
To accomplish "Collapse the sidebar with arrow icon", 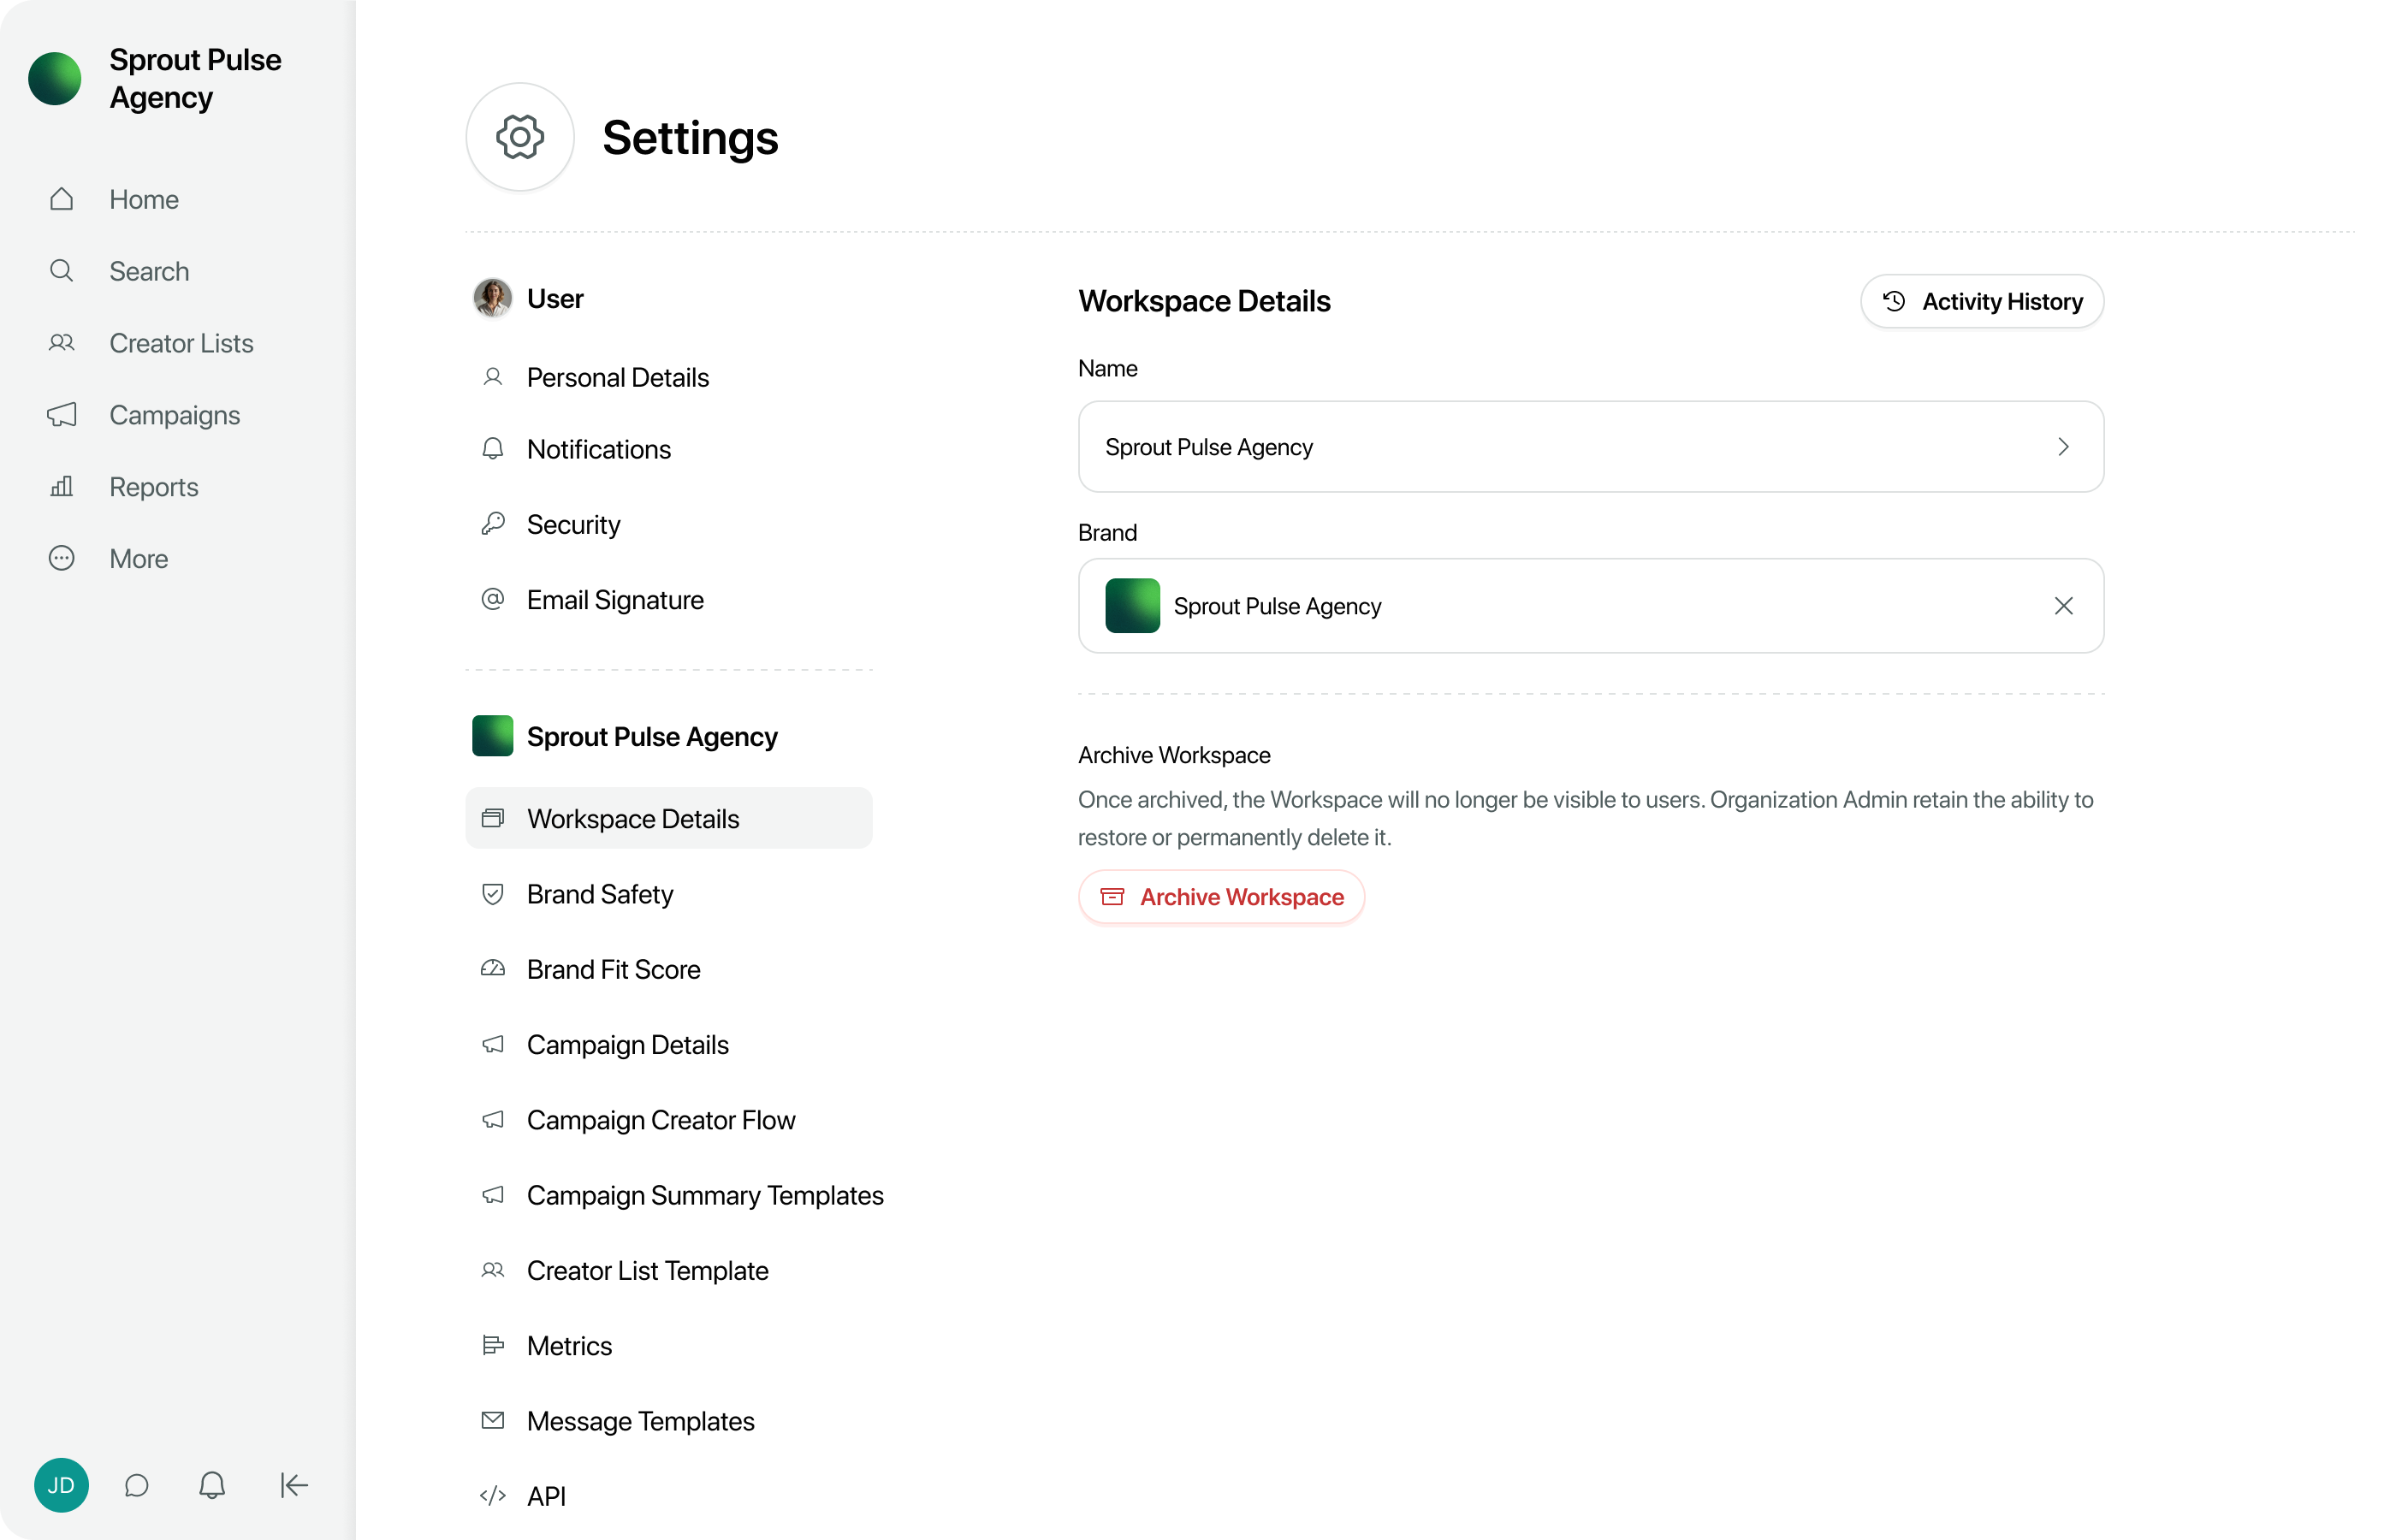I will click(x=294, y=1486).
